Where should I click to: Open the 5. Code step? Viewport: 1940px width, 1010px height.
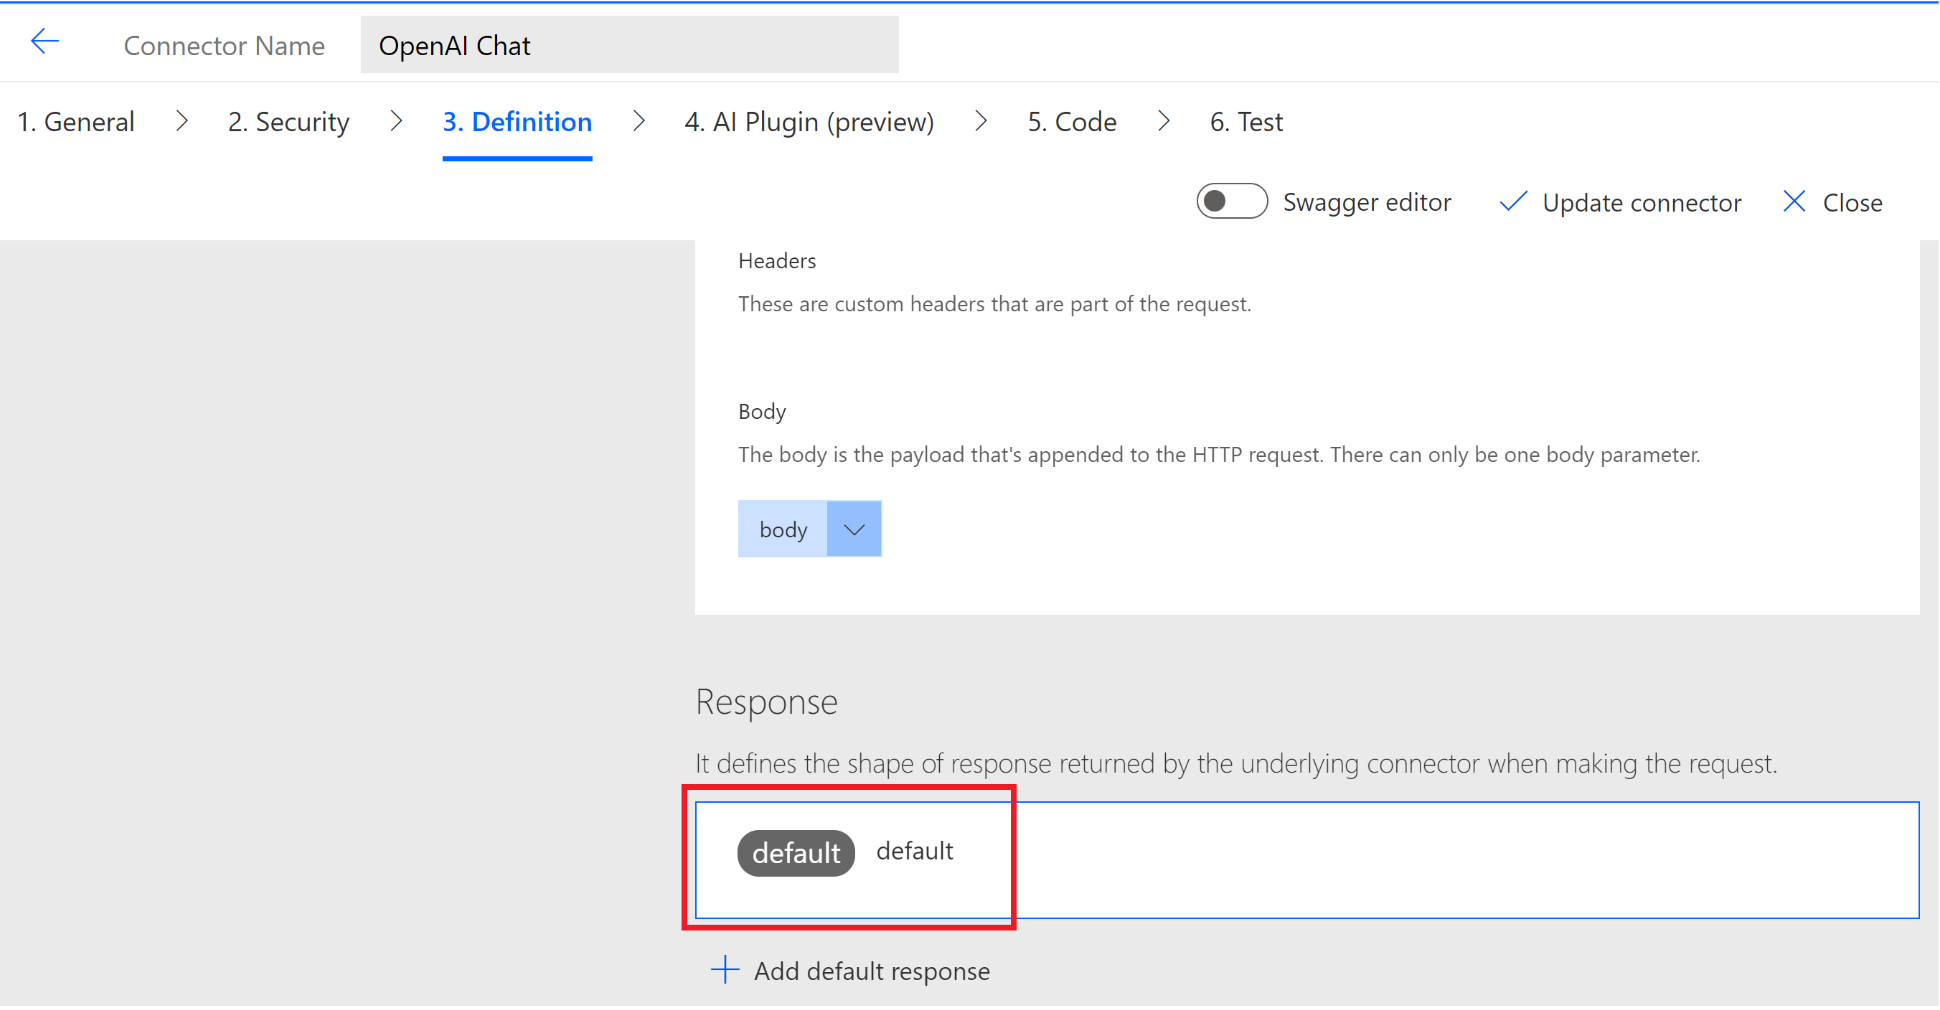click(x=1072, y=122)
